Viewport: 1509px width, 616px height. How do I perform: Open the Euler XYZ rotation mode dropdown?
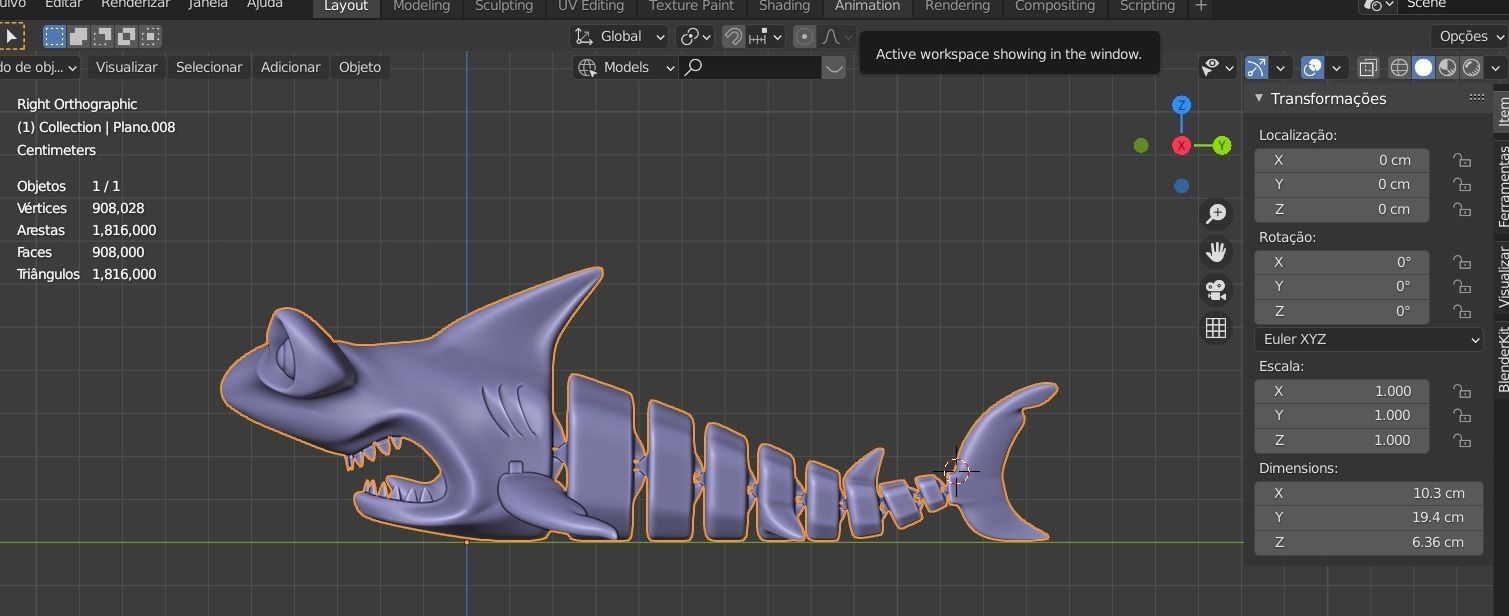(x=1368, y=339)
